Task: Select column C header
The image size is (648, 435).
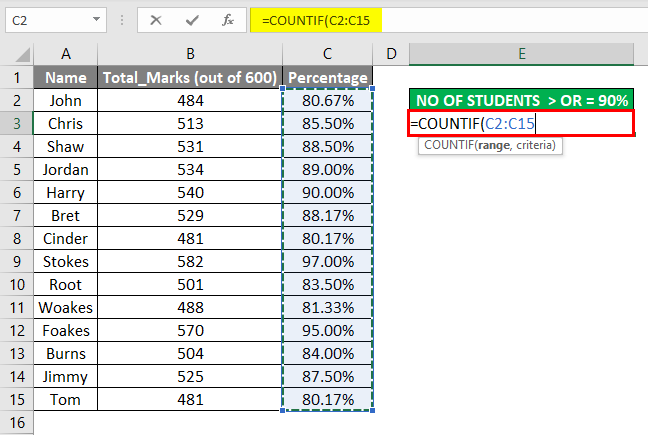Action: pyautogui.click(x=327, y=54)
